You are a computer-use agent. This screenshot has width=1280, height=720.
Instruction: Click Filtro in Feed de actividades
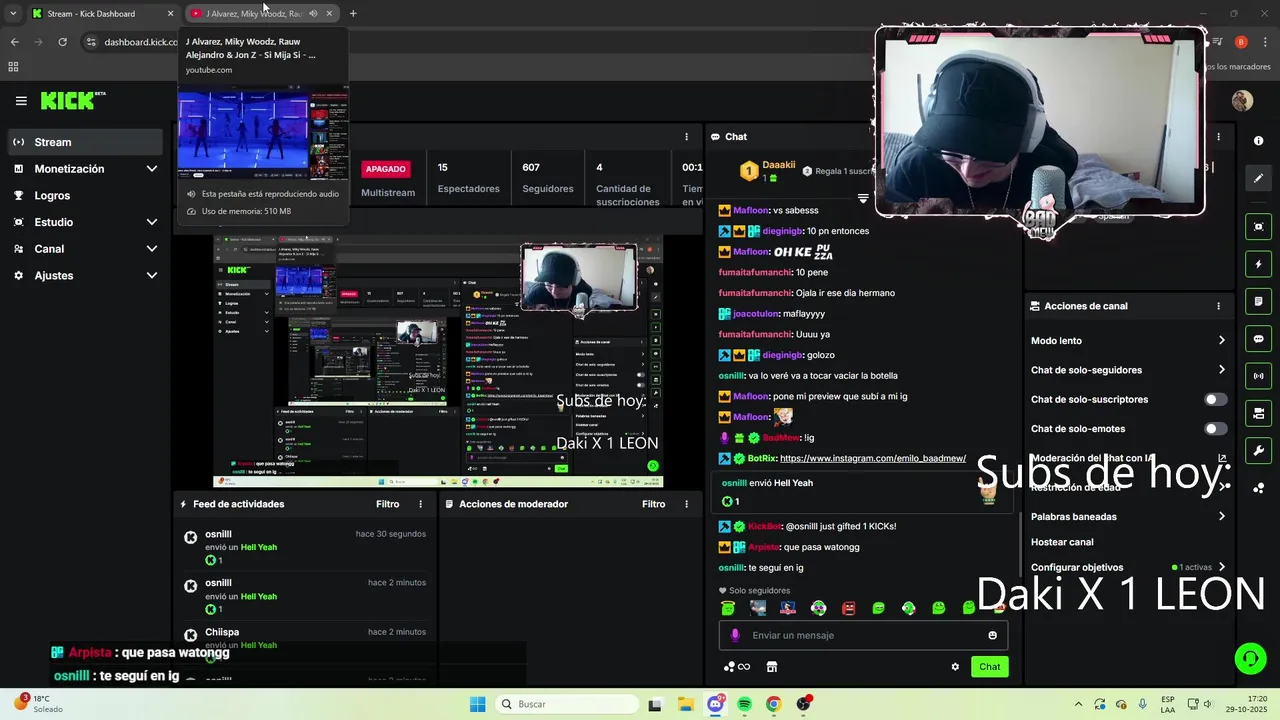[387, 504]
